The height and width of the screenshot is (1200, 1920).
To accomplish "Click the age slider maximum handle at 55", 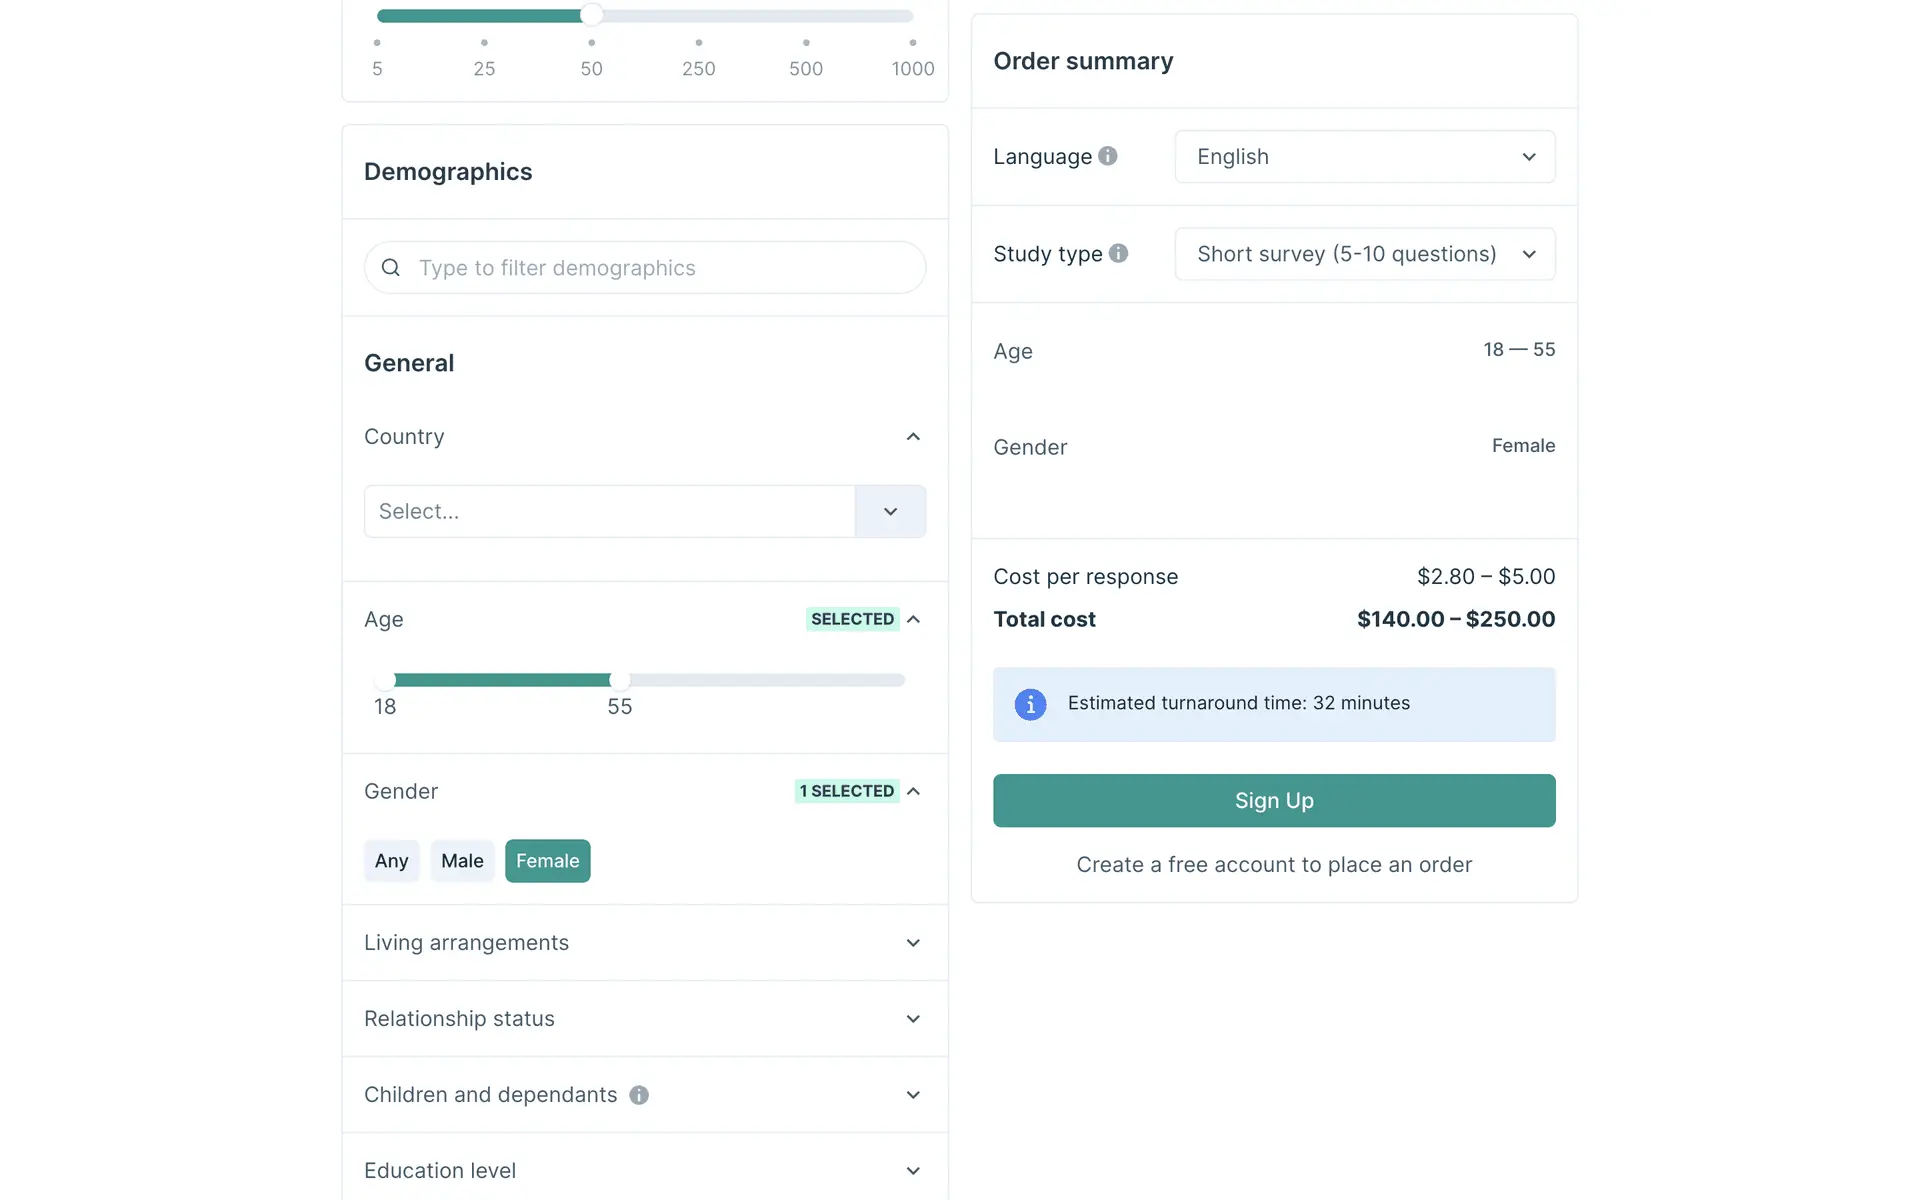I will 620,680.
